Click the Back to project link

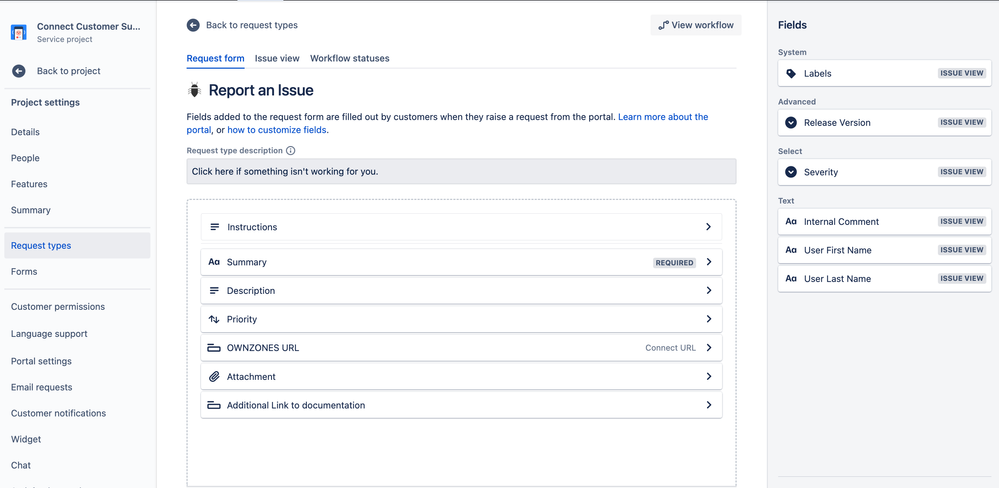tap(69, 71)
